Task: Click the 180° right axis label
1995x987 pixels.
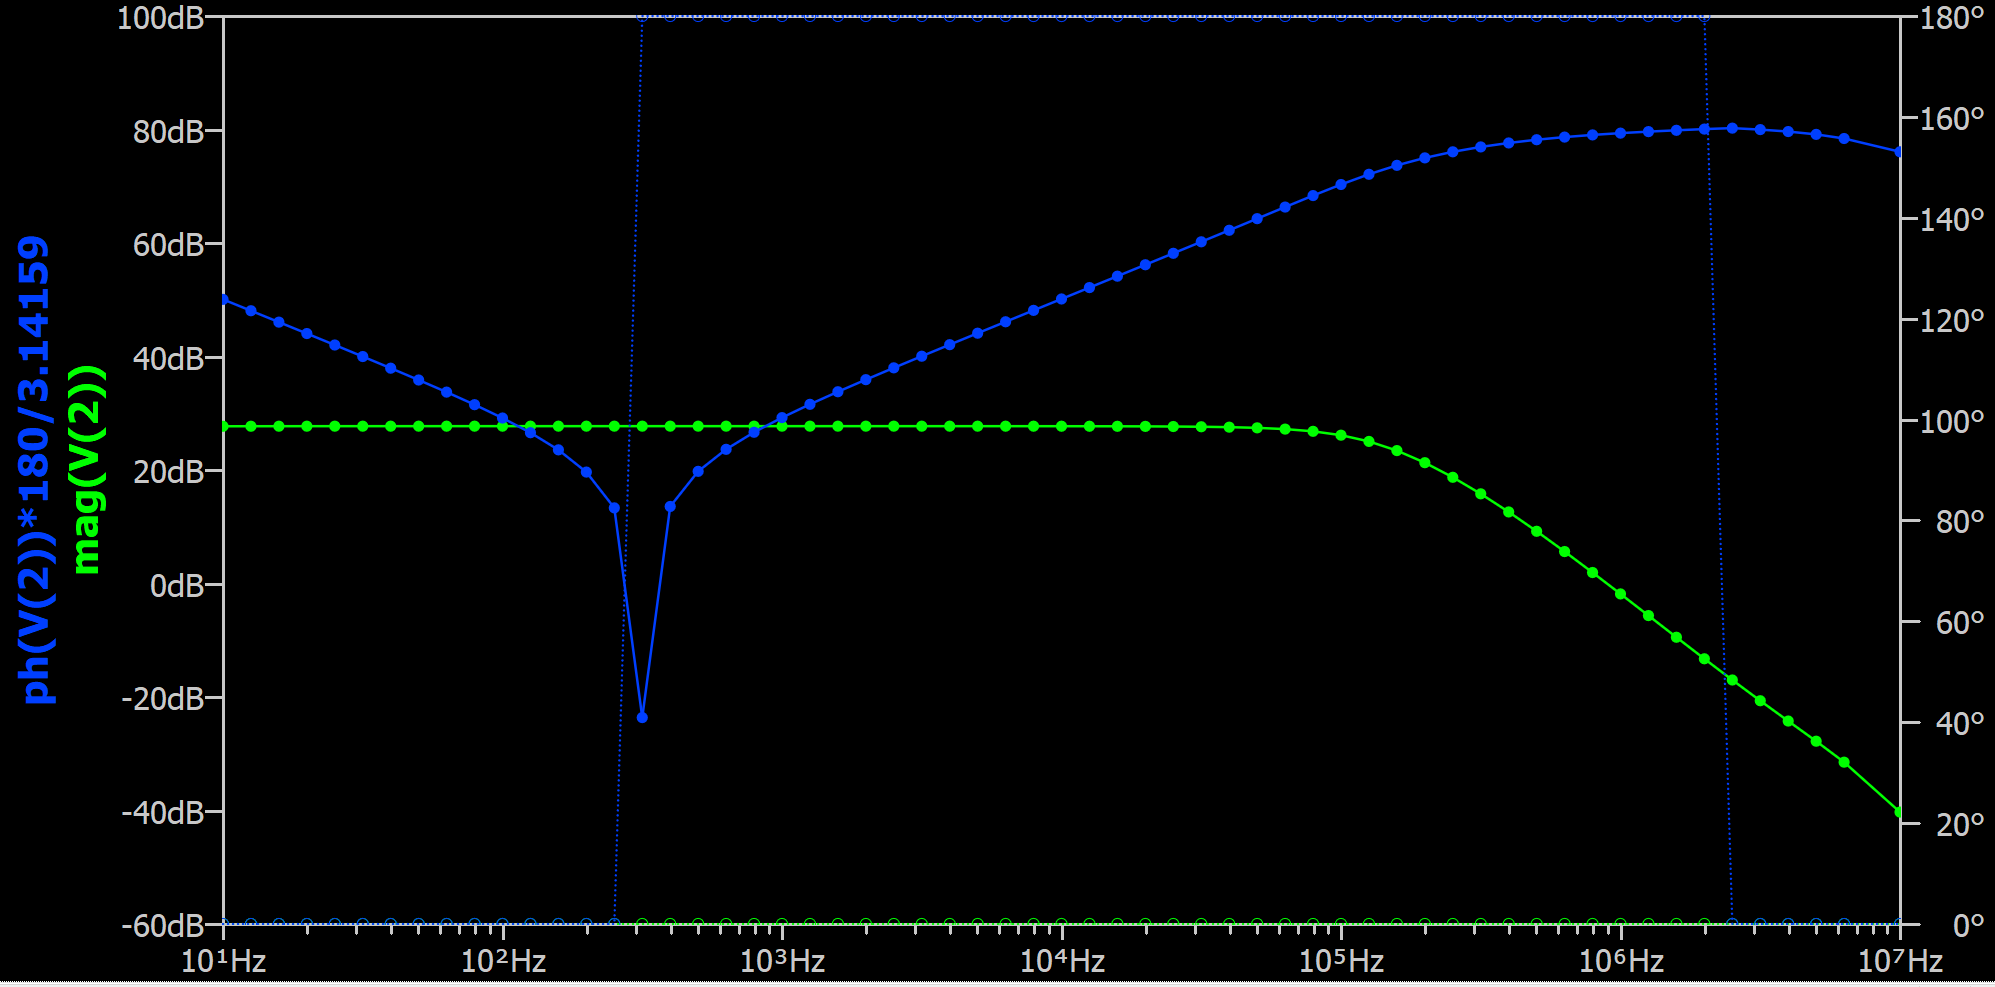Action: click(1951, 18)
